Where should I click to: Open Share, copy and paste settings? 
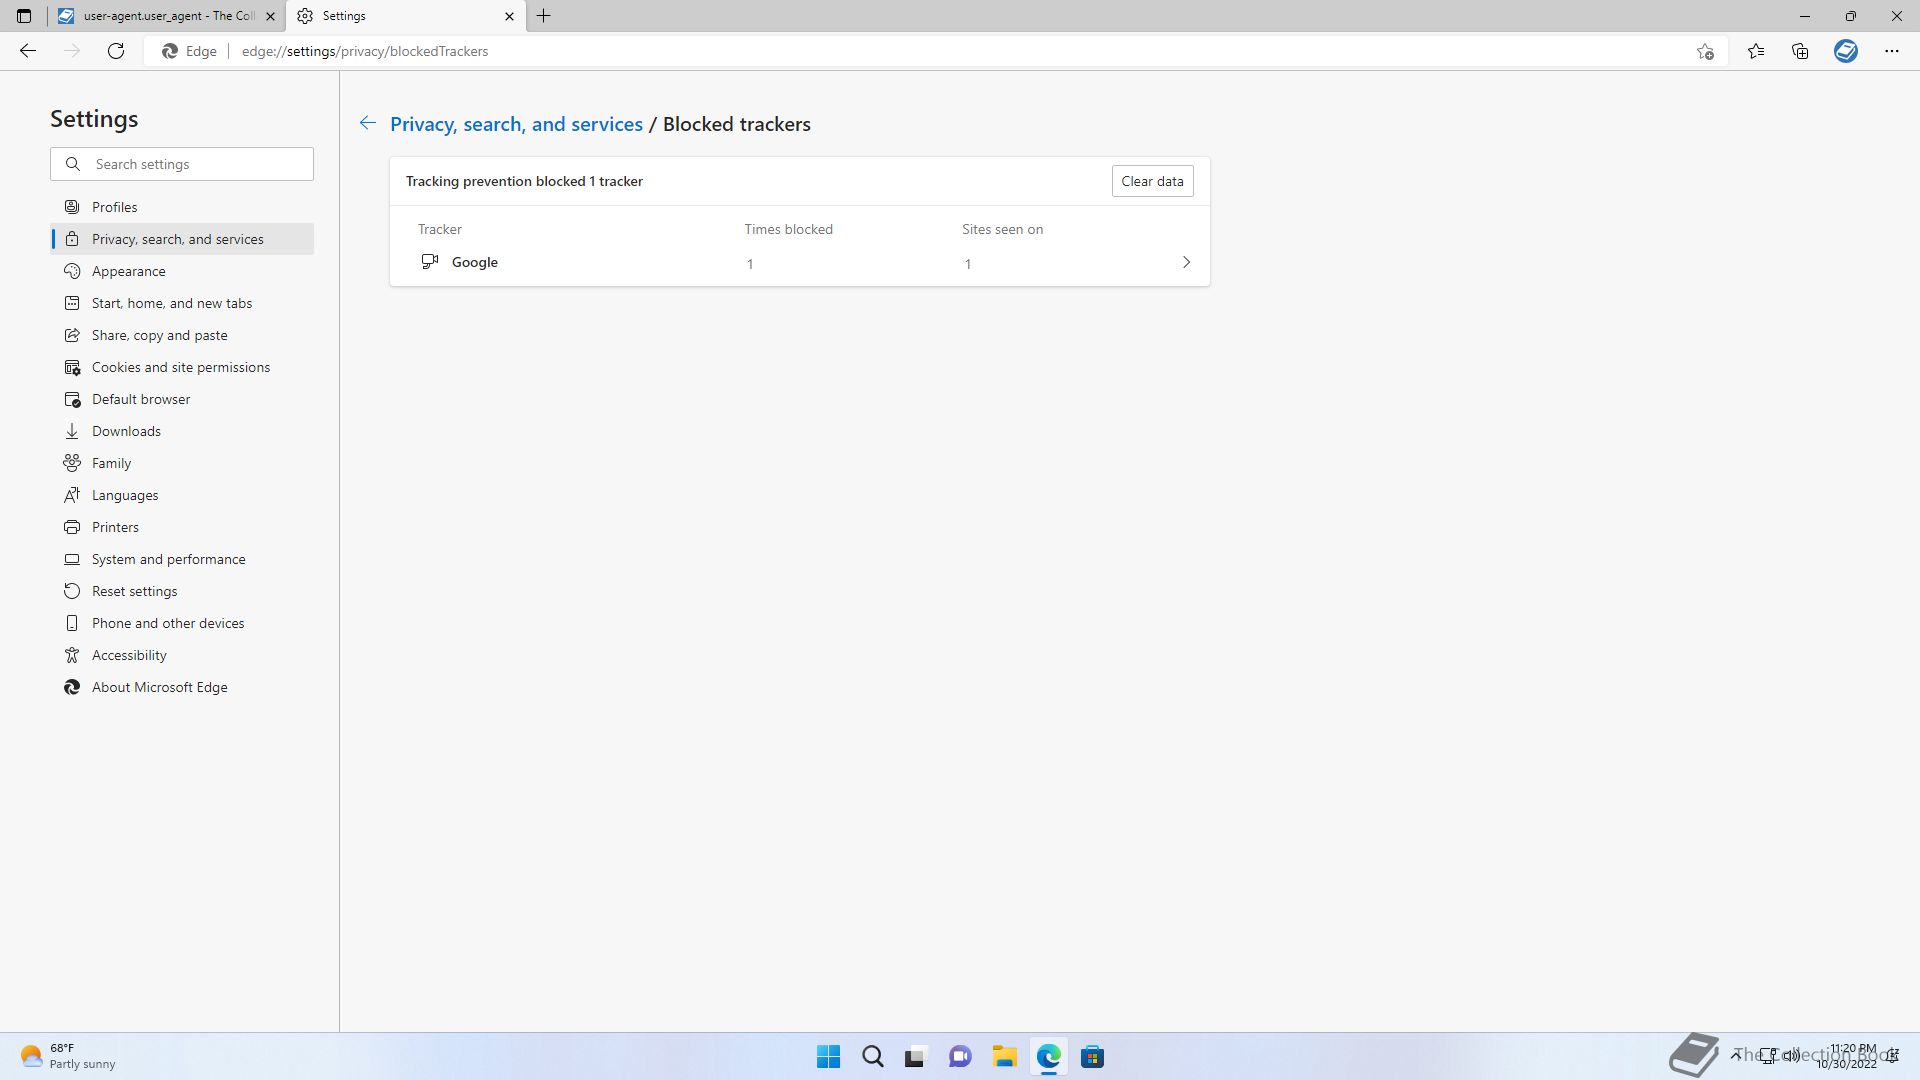(182, 335)
